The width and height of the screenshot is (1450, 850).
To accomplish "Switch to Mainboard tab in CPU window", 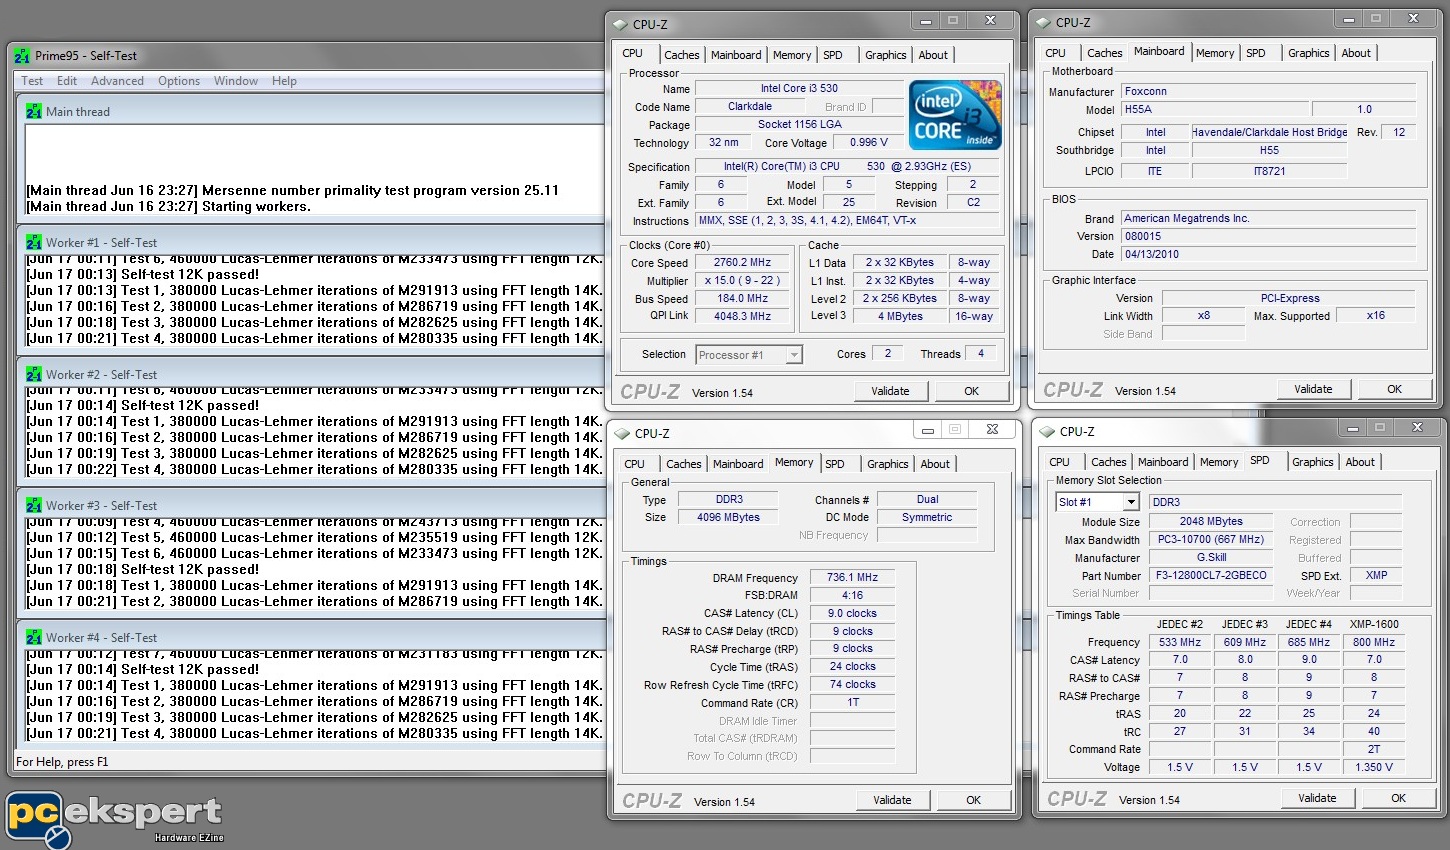I will coord(736,55).
